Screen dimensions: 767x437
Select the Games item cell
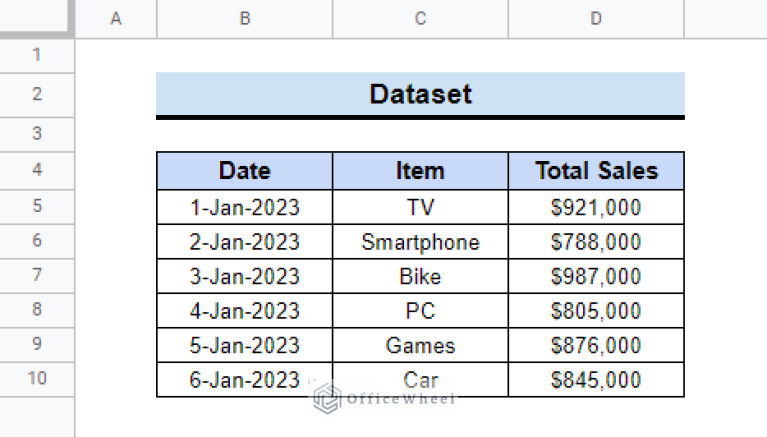pyautogui.click(x=420, y=345)
